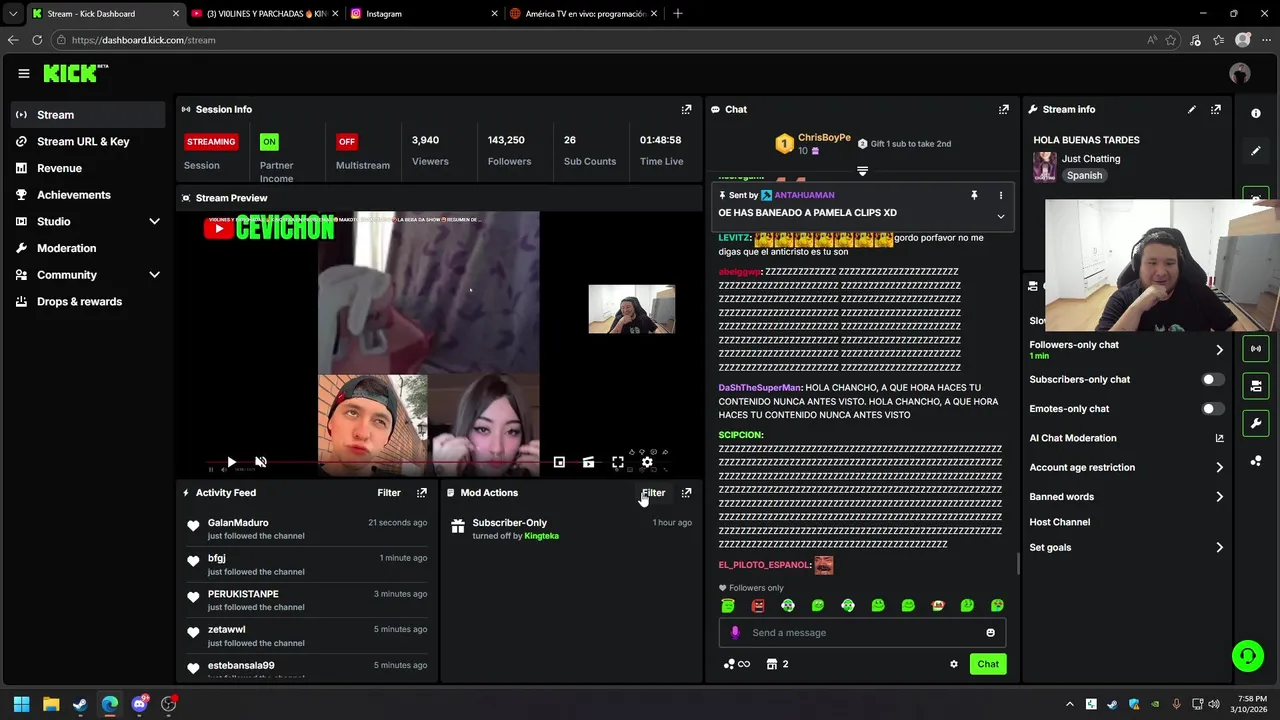Image resolution: width=1280 pixels, height=720 pixels.
Task: Expand the Studio sidebar section
Action: (x=154, y=221)
